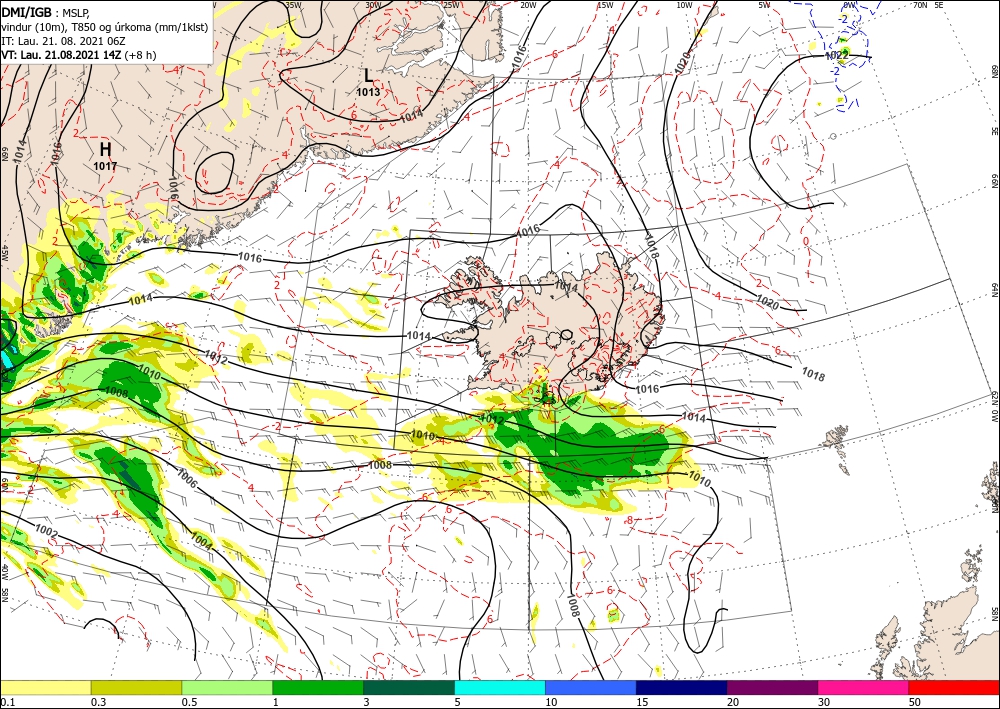Click the '5W' longitude label at top

coord(764,5)
